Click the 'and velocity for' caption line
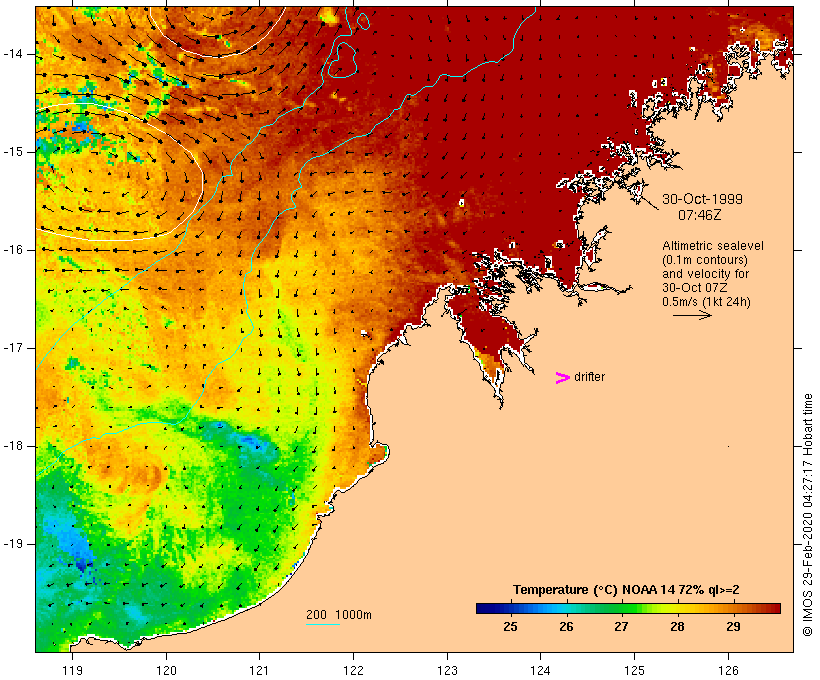 tap(705, 274)
